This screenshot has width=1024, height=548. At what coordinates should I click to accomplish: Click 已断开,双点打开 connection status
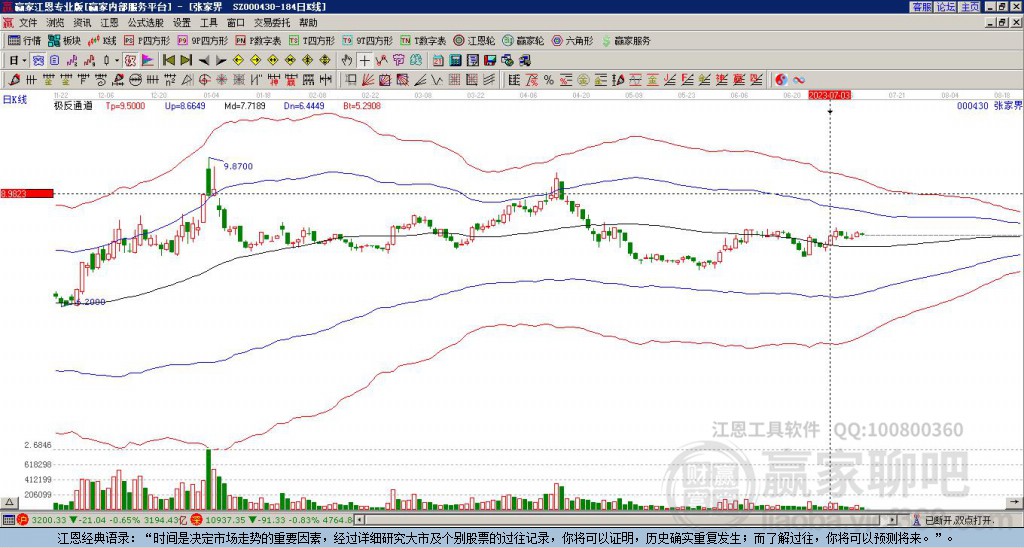pyautogui.click(x=952, y=521)
